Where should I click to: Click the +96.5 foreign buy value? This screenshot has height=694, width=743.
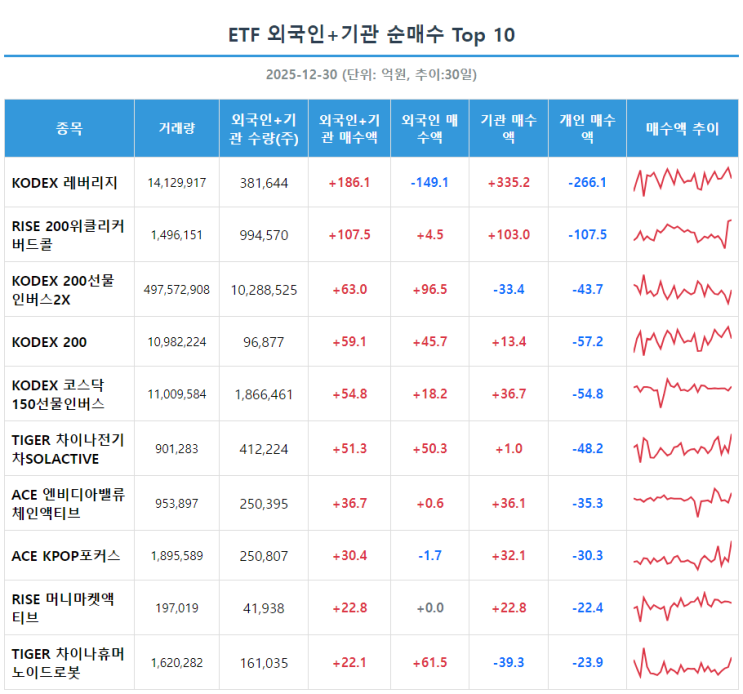(430, 290)
